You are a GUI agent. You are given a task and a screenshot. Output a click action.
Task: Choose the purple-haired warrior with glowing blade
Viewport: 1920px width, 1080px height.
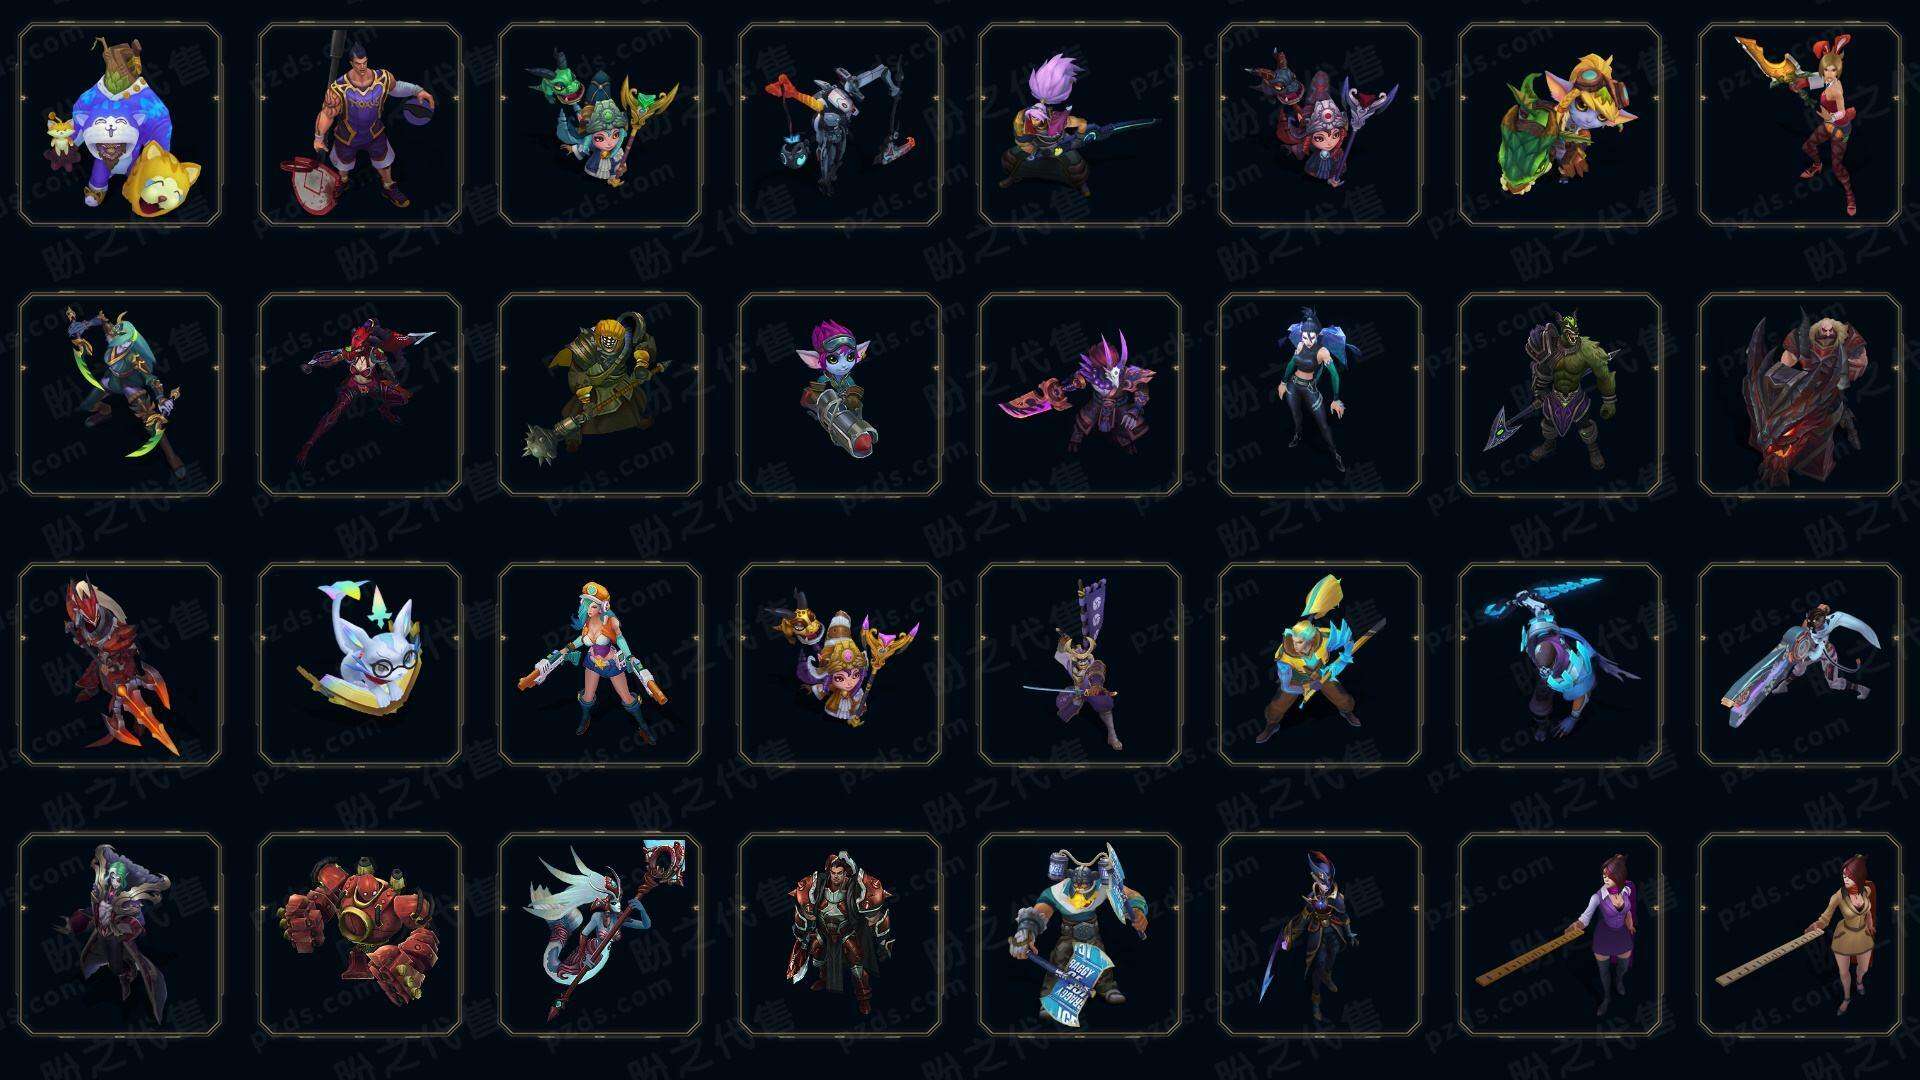1080,125
